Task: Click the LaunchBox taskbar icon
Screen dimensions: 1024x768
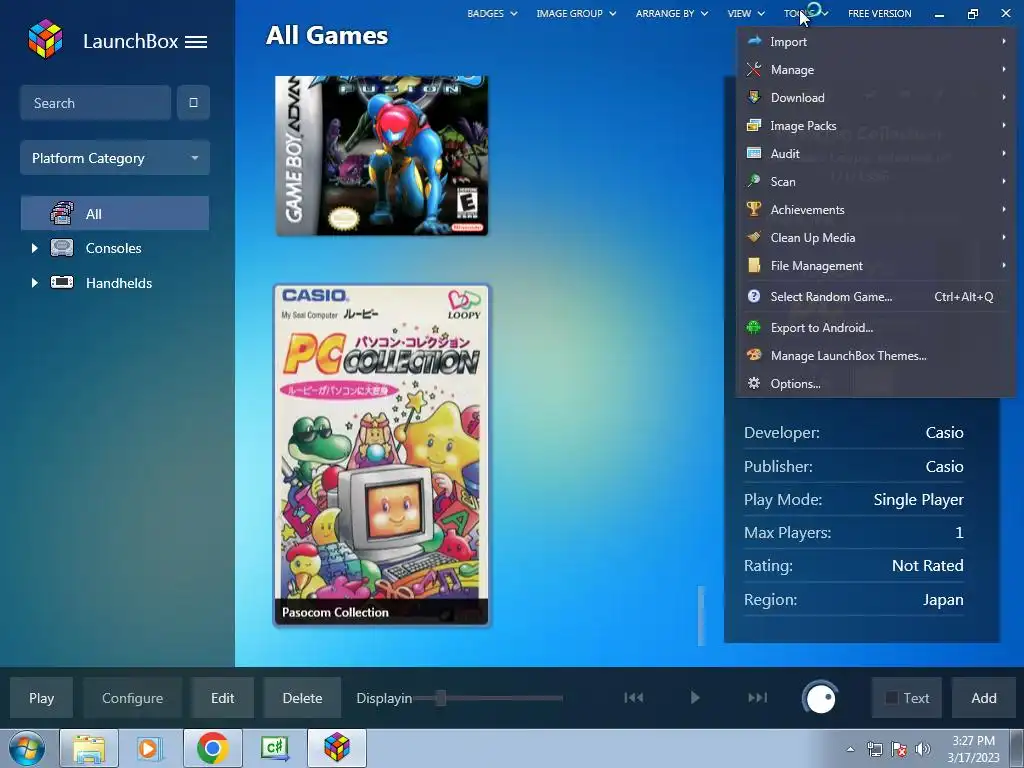Action: click(x=336, y=748)
